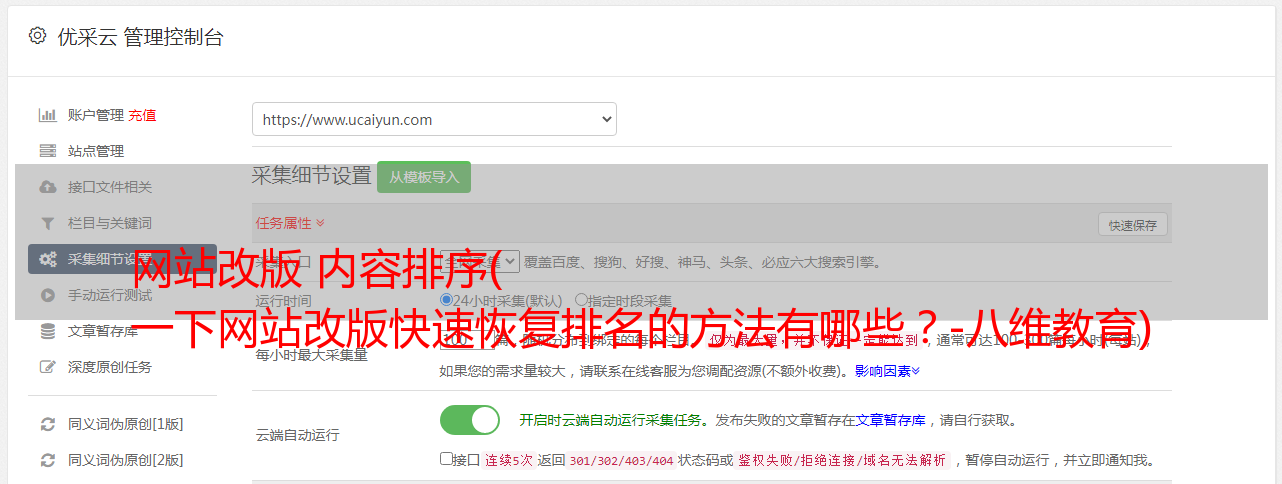
Task: Open 同义词伪原创[1版] in the sidebar
Action: click(x=125, y=424)
